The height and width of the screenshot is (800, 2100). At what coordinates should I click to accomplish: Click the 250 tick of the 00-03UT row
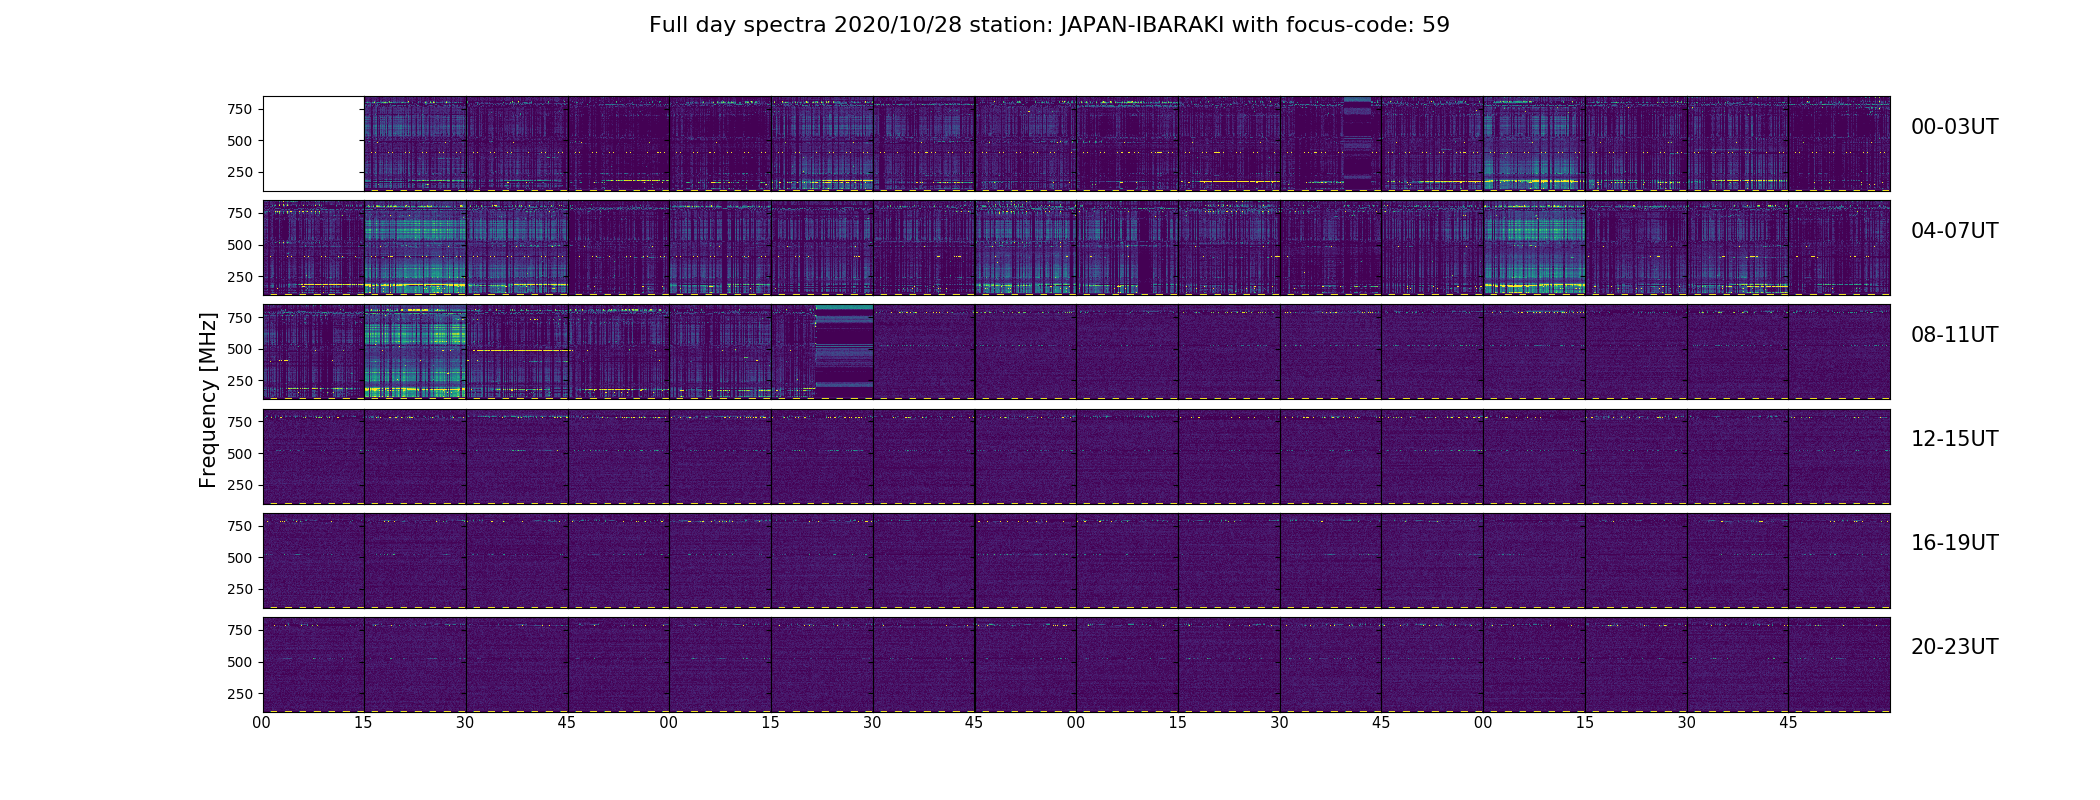coord(240,172)
